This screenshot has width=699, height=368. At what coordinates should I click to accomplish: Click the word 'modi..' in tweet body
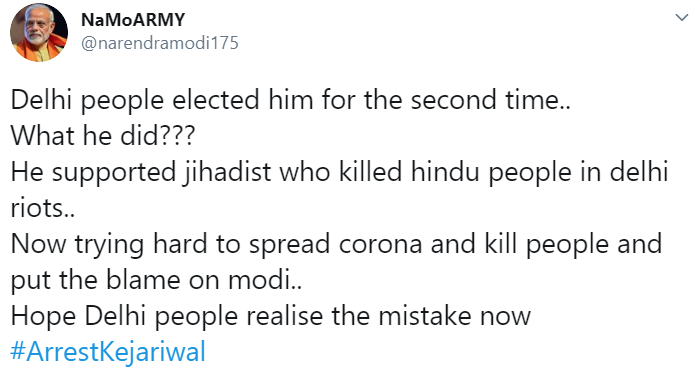tap(265, 281)
